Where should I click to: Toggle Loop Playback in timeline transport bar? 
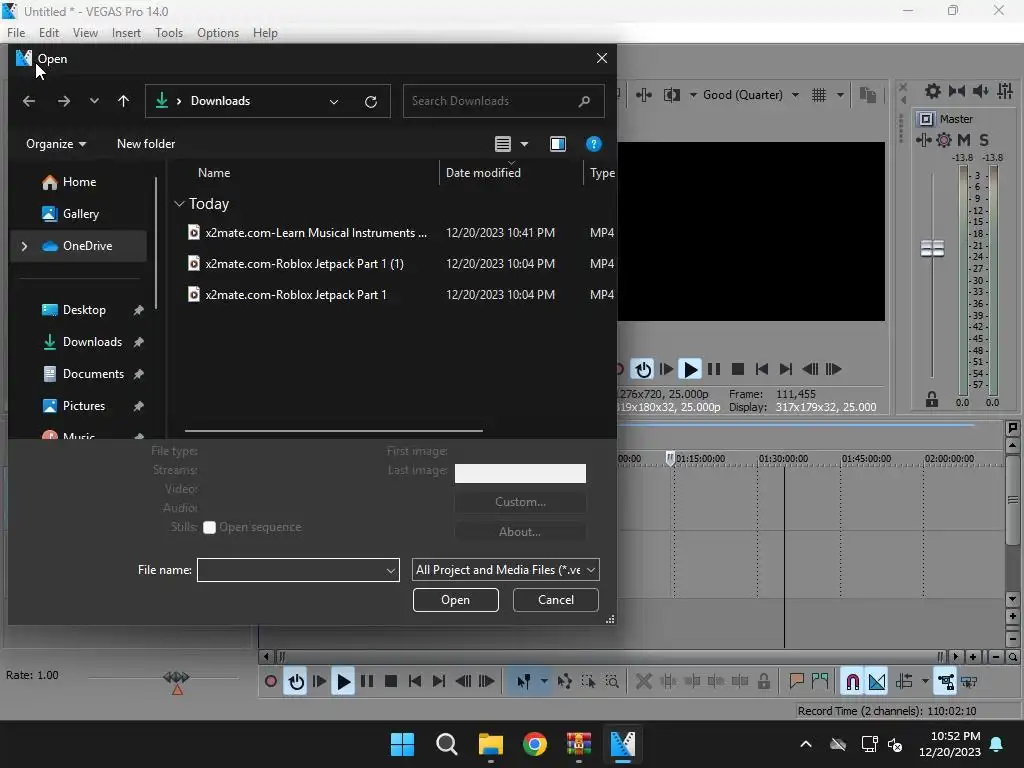click(296, 682)
